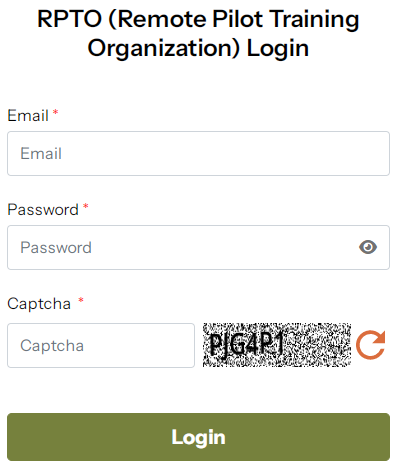Click the "Organization) Login" heading line
This screenshot has width=397, height=476.
coord(198,48)
